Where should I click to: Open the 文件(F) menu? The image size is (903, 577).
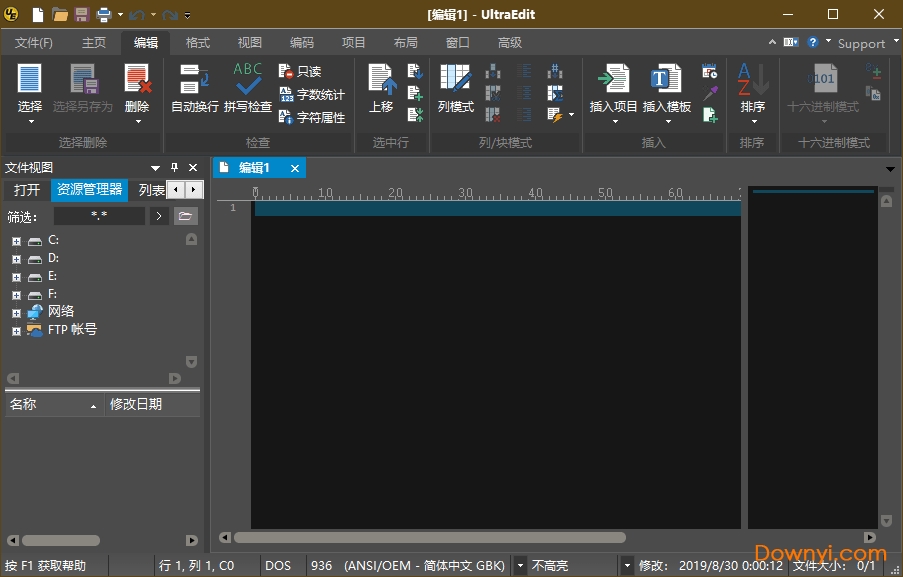coord(34,42)
